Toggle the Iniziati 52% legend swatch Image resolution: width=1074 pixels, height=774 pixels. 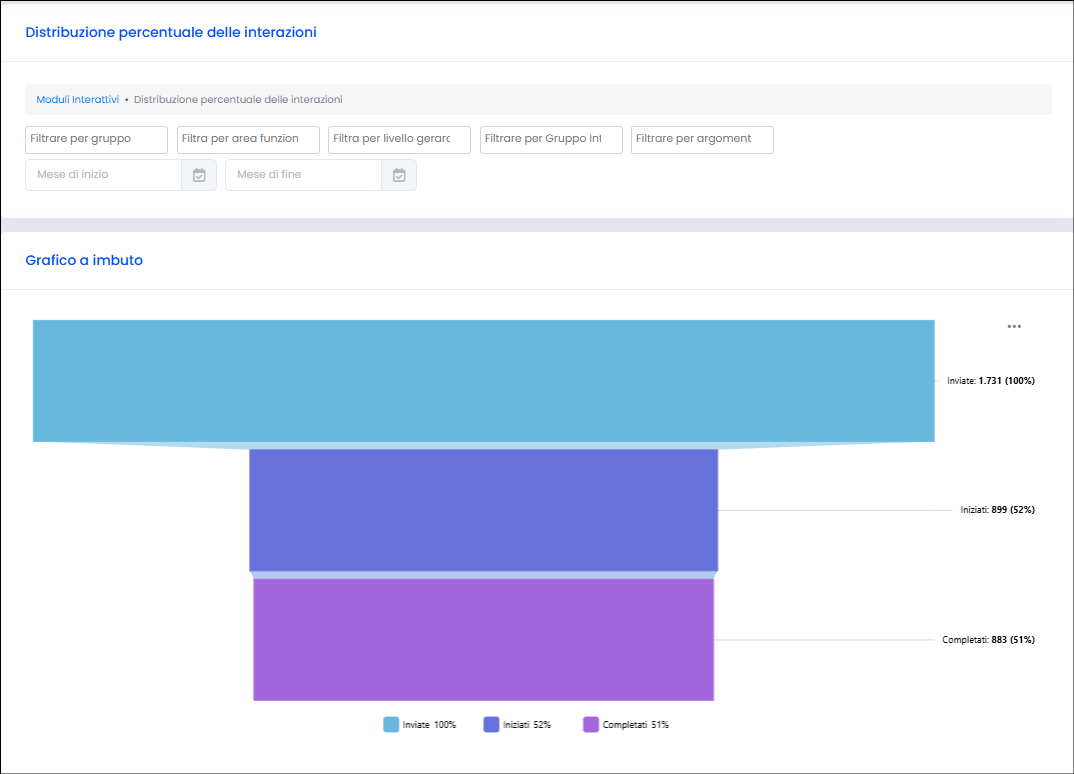[491, 725]
